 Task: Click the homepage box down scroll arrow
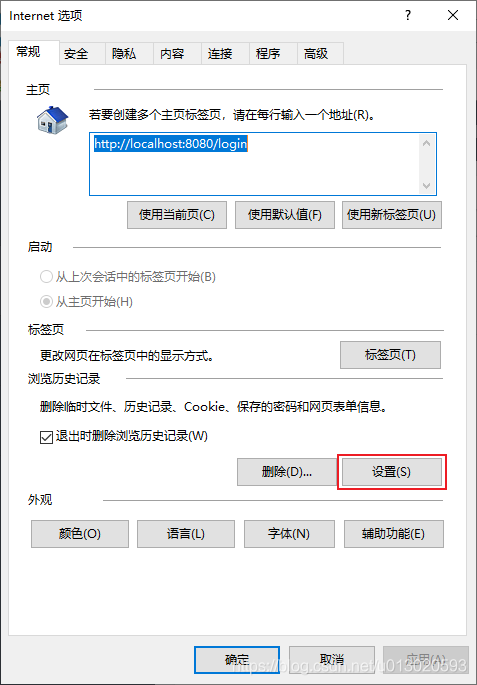click(426, 186)
